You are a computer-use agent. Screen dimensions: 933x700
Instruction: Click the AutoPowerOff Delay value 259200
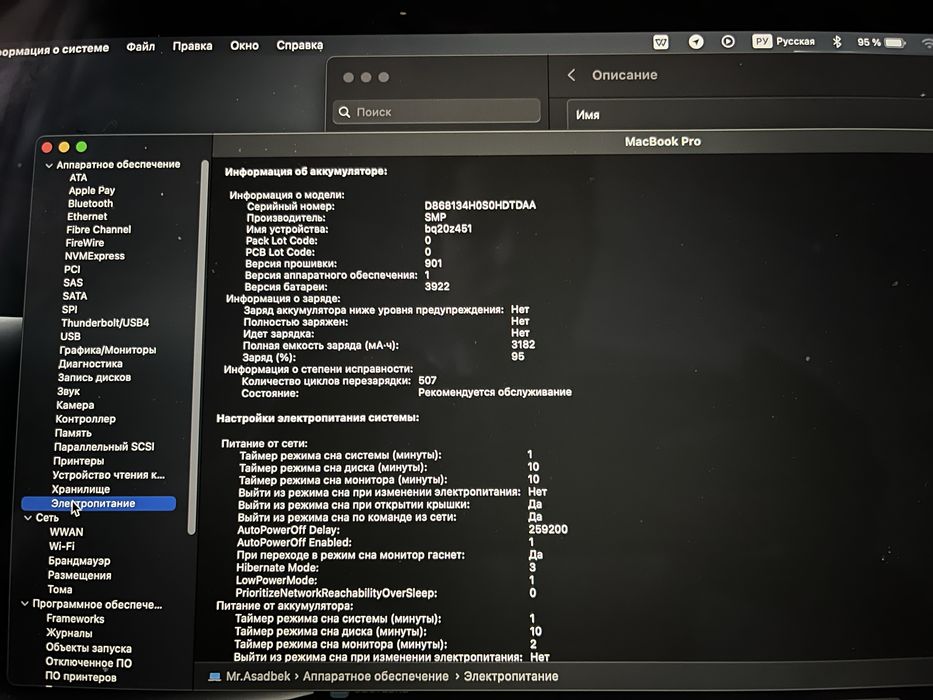(x=547, y=529)
